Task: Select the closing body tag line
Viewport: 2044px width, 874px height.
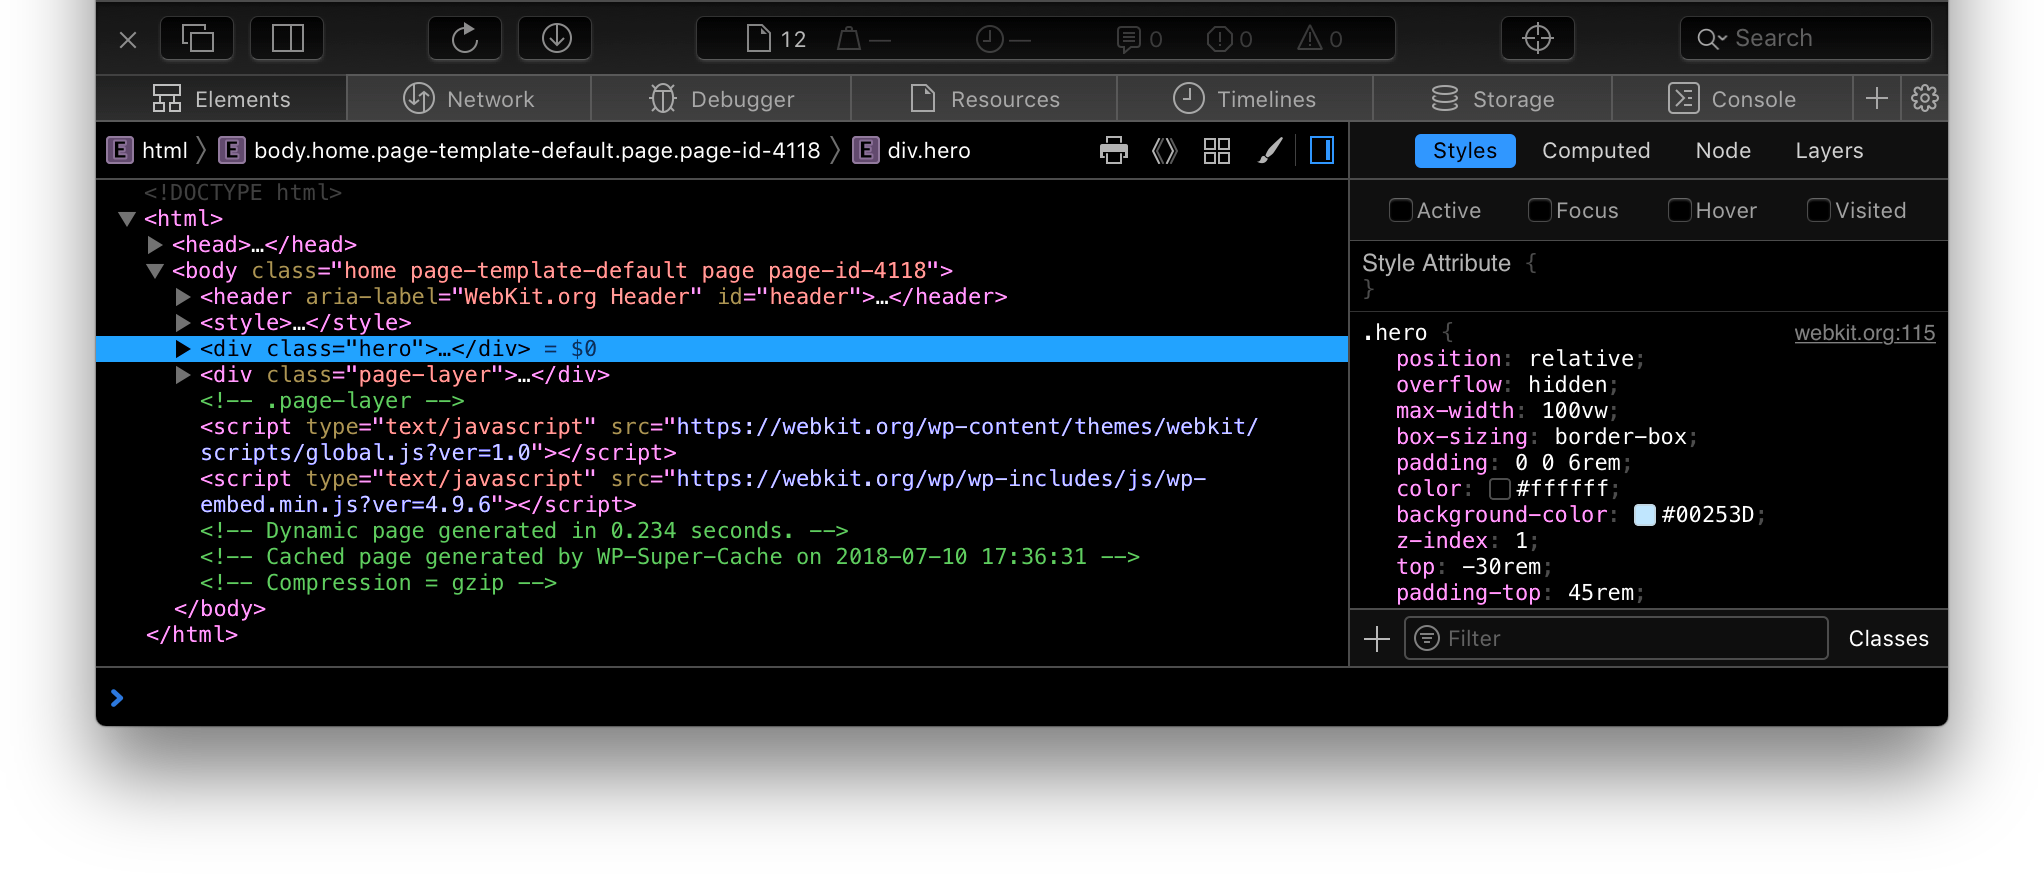Action: pyautogui.click(x=220, y=608)
